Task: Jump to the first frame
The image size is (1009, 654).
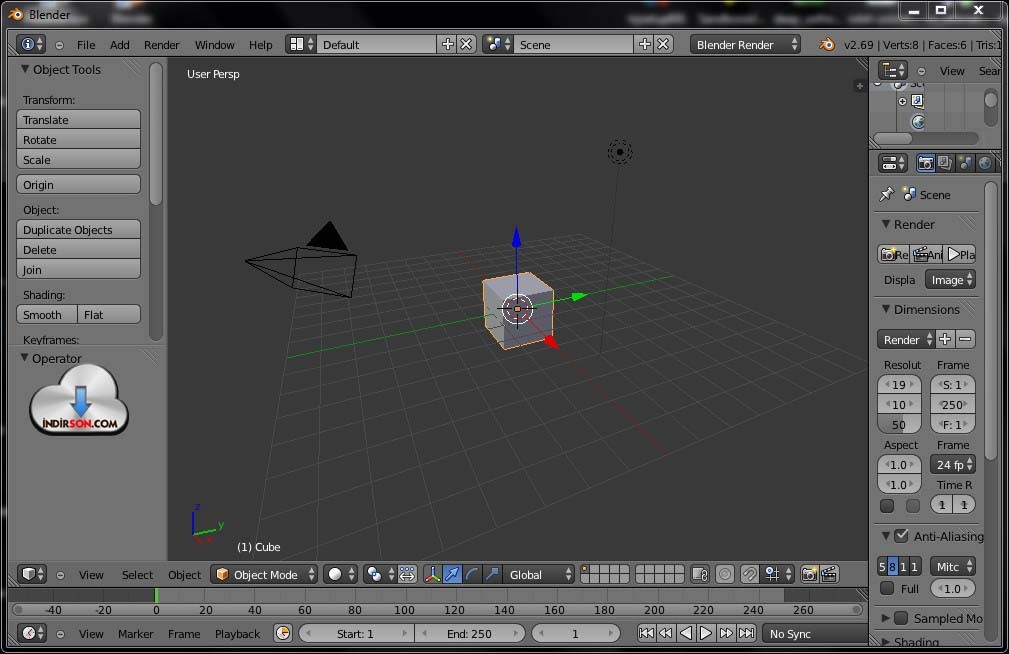Action: click(x=646, y=633)
